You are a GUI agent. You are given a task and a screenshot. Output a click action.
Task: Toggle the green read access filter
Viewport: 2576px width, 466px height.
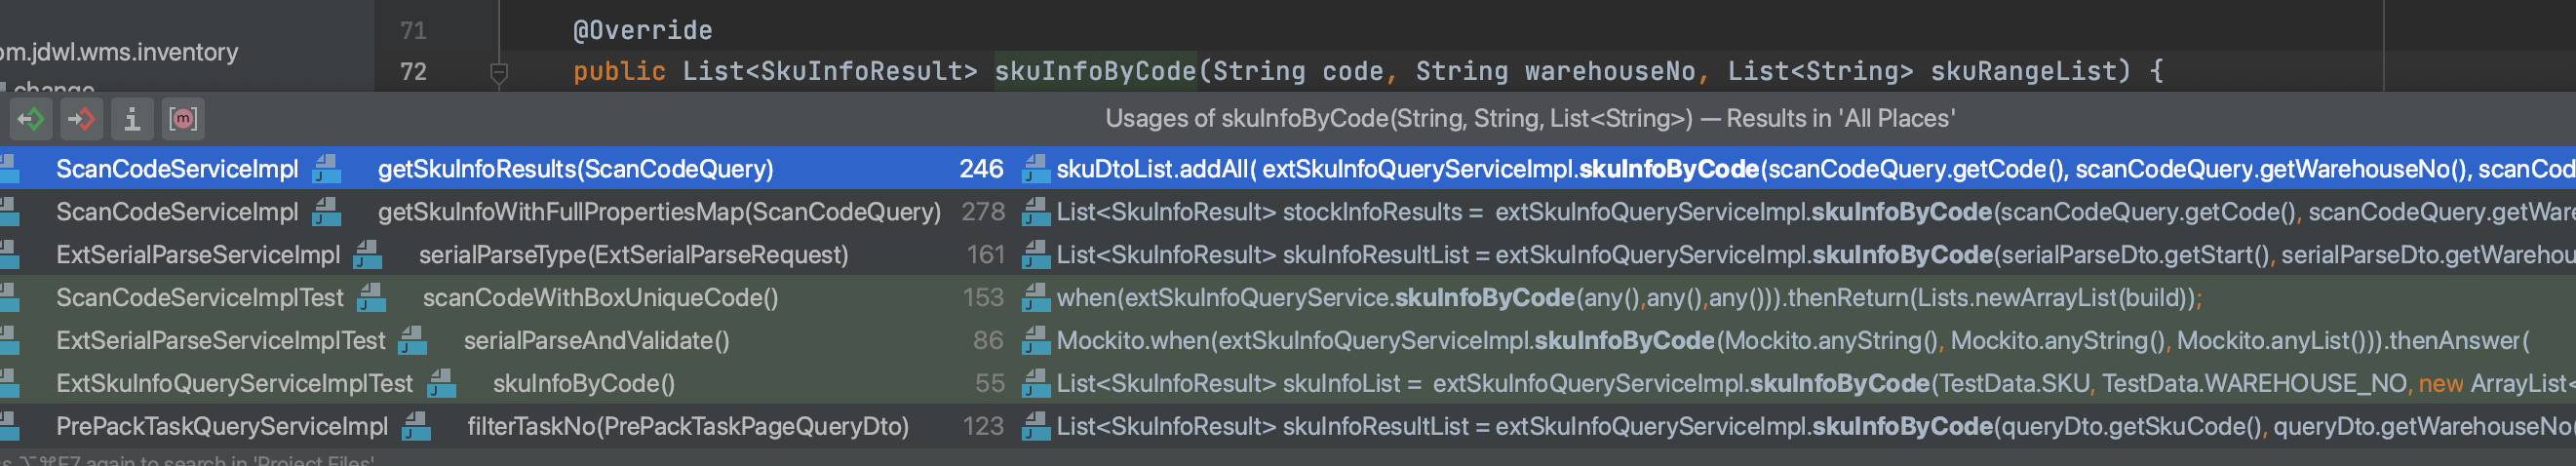click(x=31, y=120)
